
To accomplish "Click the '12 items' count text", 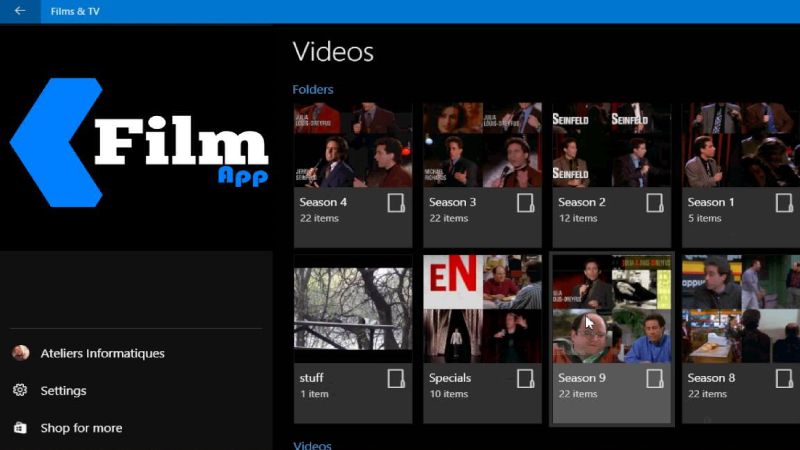I will [578, 218].
